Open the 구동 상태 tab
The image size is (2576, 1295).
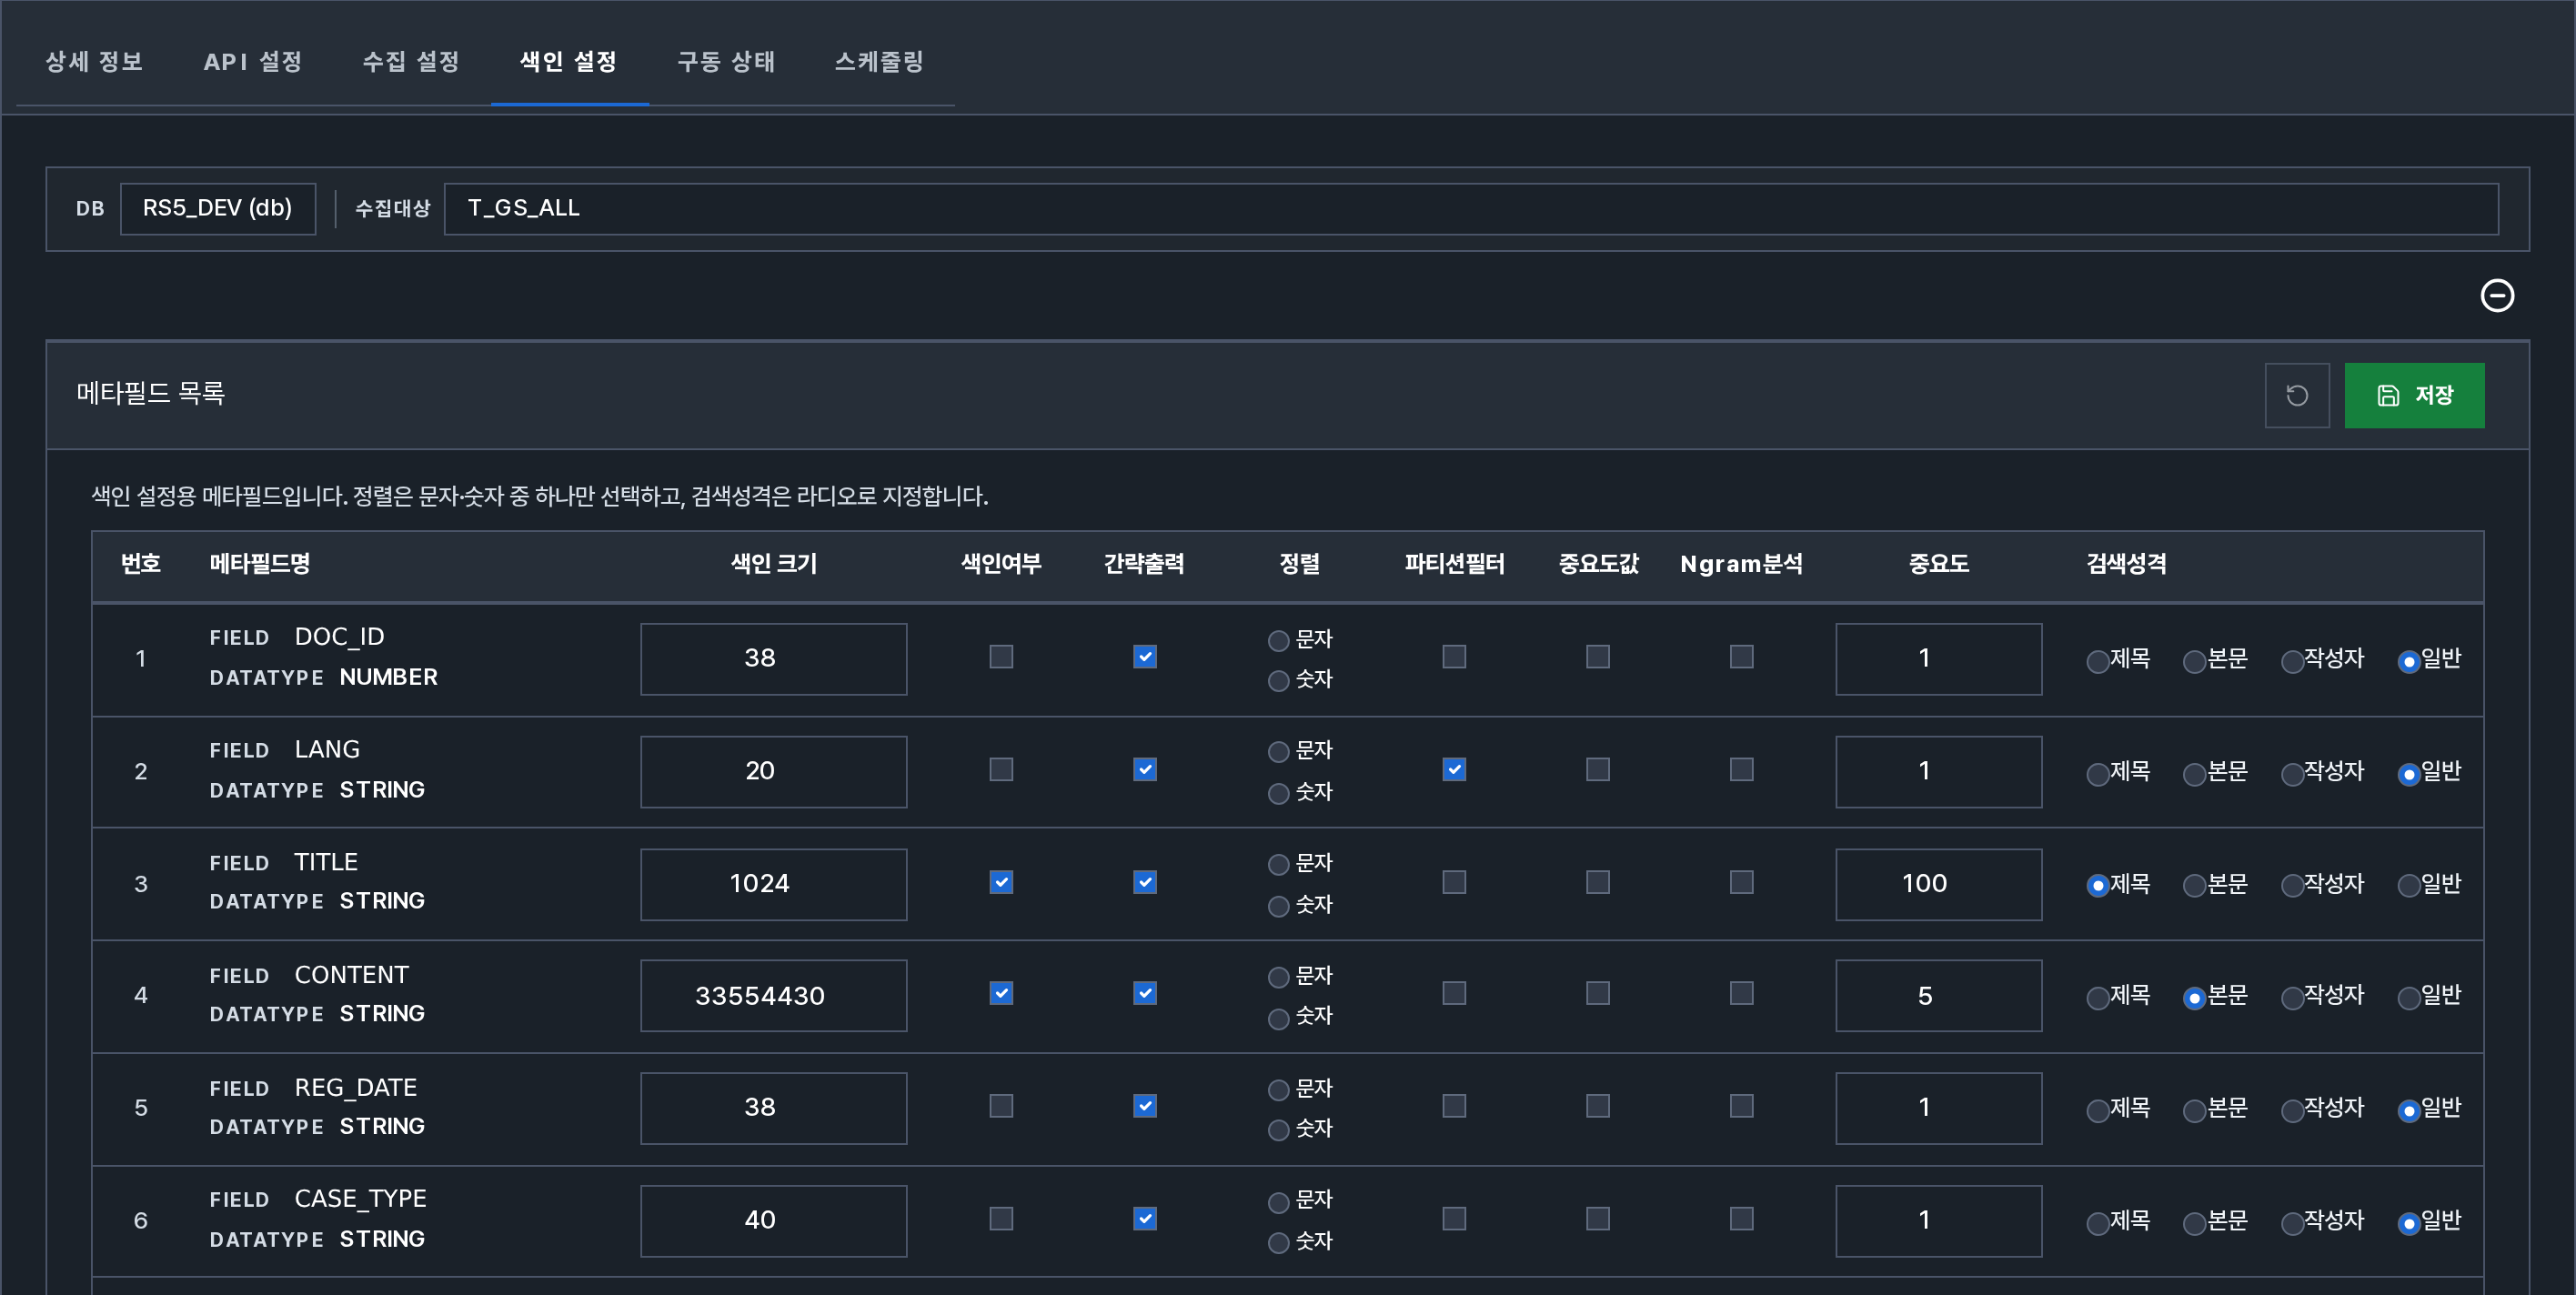(x=727, y=62)
